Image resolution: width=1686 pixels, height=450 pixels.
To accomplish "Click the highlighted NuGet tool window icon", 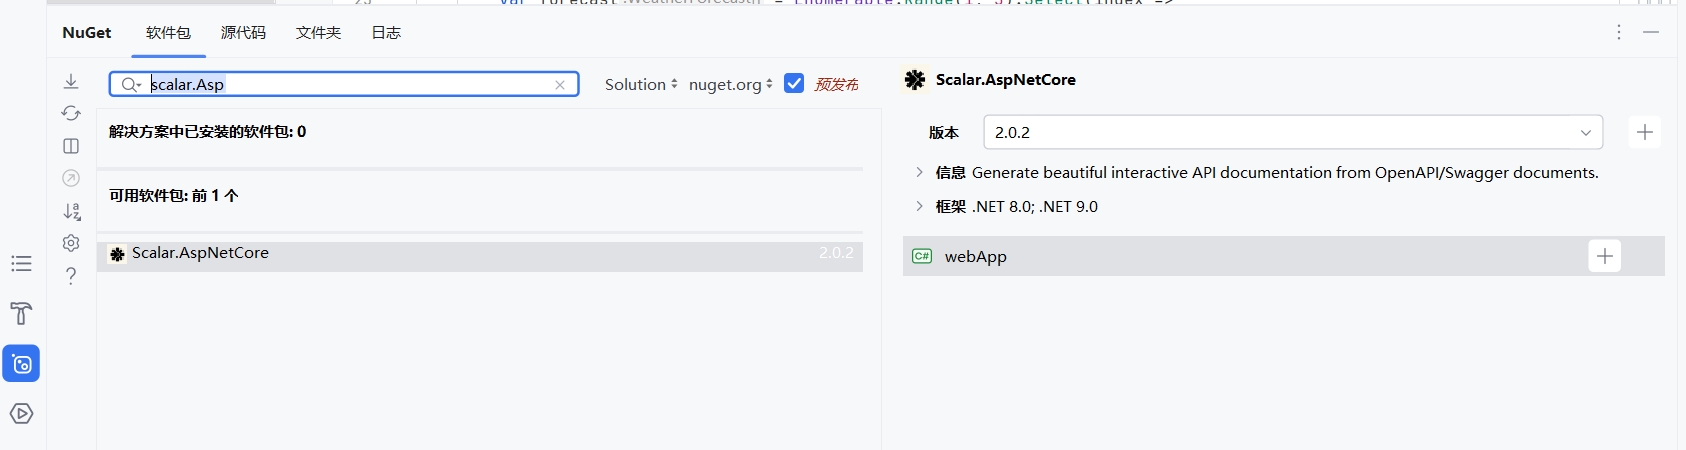I will pyautogui.click(x=21, y=364).
